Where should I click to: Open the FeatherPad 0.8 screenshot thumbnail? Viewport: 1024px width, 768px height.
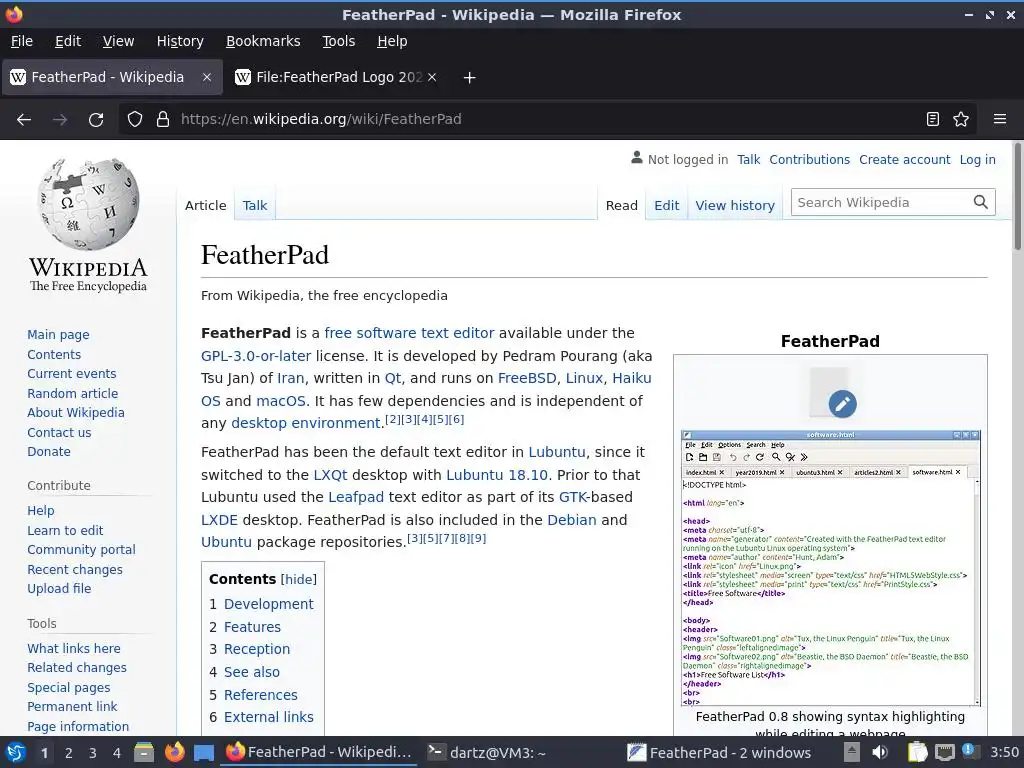830,568
